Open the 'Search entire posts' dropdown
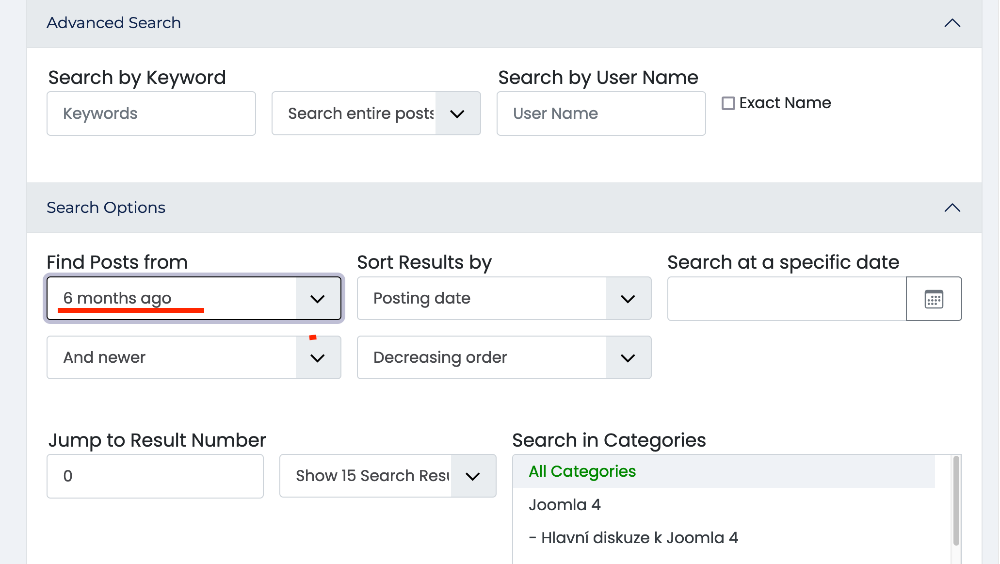Image resolution: width=1000 pixels, height=564 pixels. click(x=376, y=114)
